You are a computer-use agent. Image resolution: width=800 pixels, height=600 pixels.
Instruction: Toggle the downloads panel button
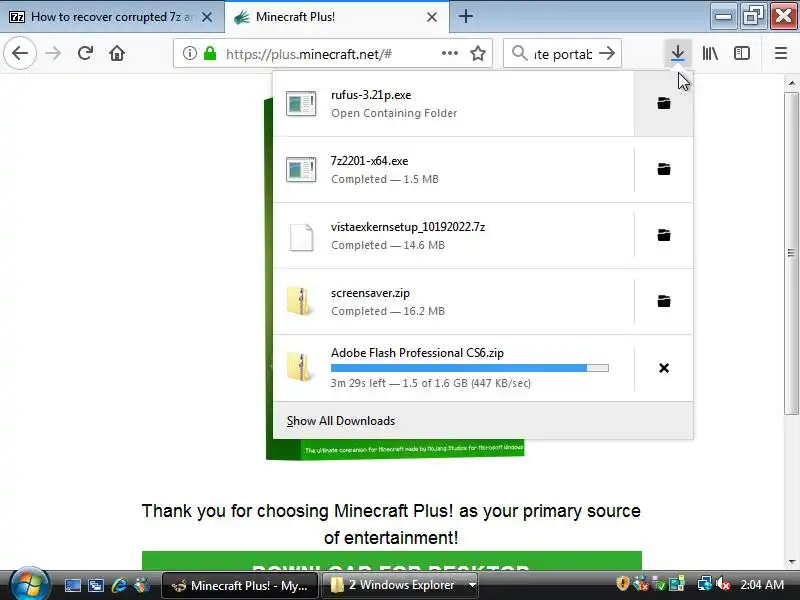tap(678, 53)
